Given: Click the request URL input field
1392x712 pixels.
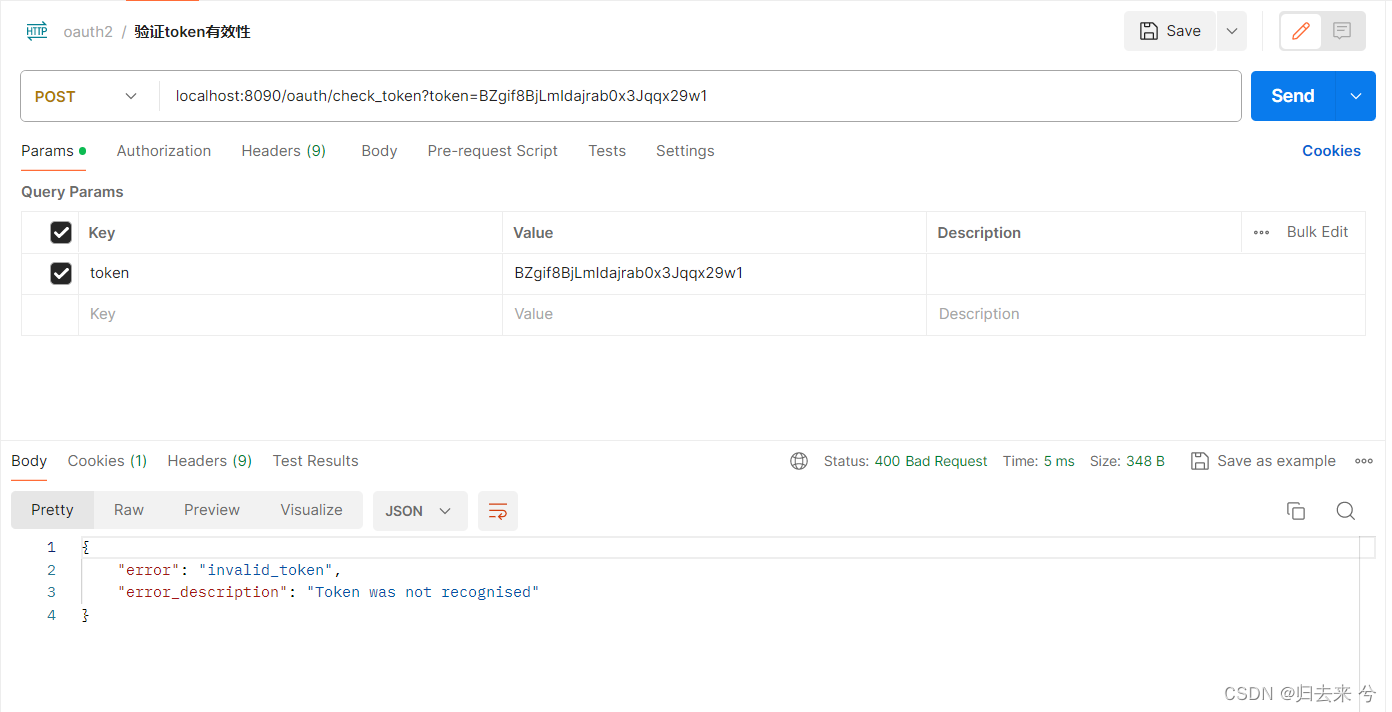Looking at the screenshot, I should point(600,96).
